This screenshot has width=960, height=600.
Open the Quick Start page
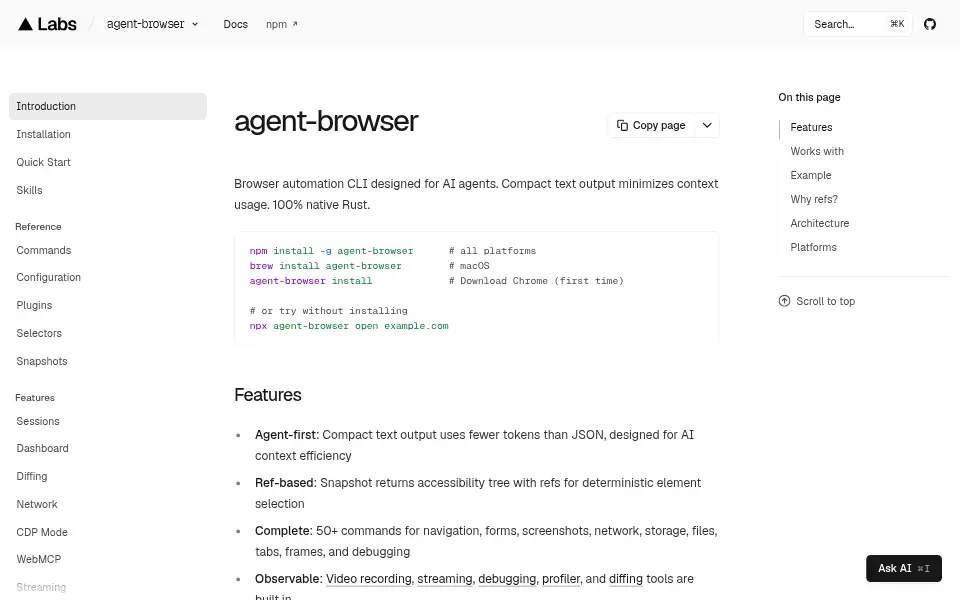43,162
